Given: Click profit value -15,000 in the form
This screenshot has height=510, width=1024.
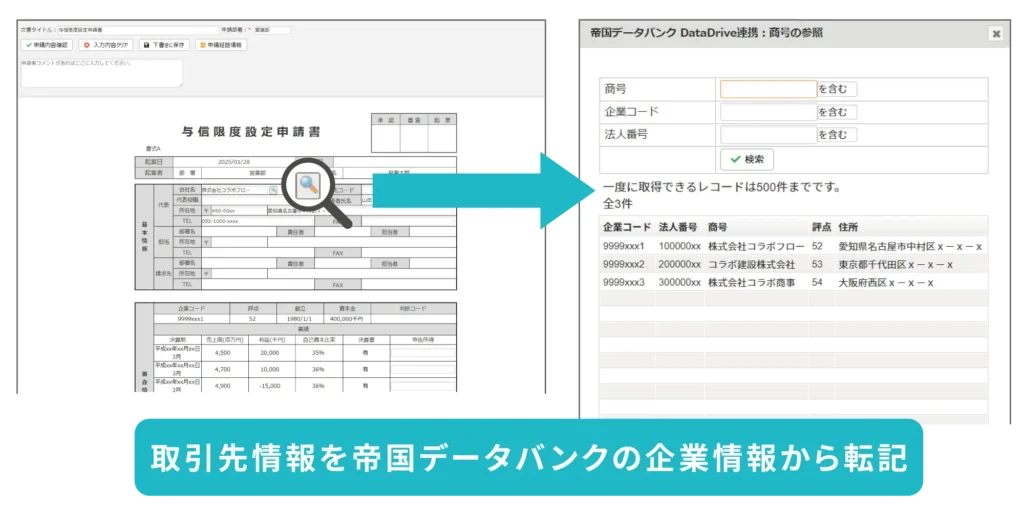Looking at the screenshot, I should click(x=270, y=386).
